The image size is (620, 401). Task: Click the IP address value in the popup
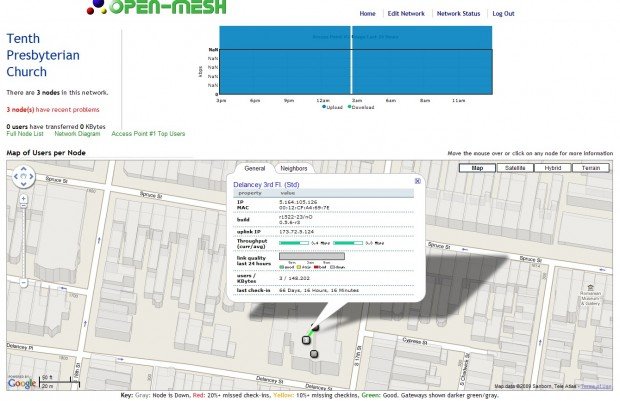point(298,202)
